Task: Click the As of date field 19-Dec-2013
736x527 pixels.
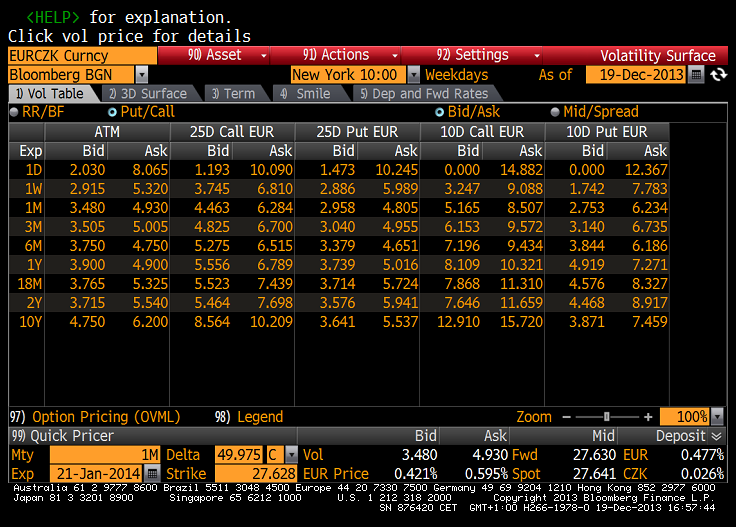Action: tap(636, 75)
